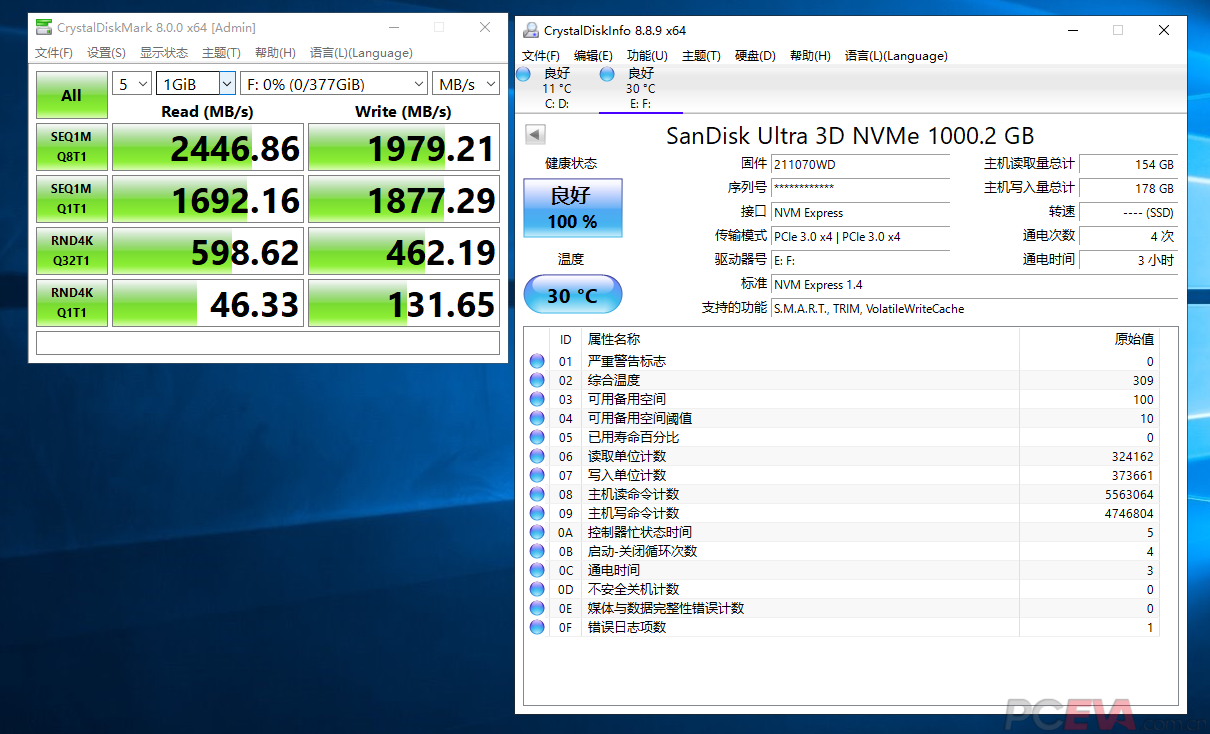Click blue orb for attribute 01 严重警告标志
This screenshot has width=1210, height=734.
tap(538, 361)
